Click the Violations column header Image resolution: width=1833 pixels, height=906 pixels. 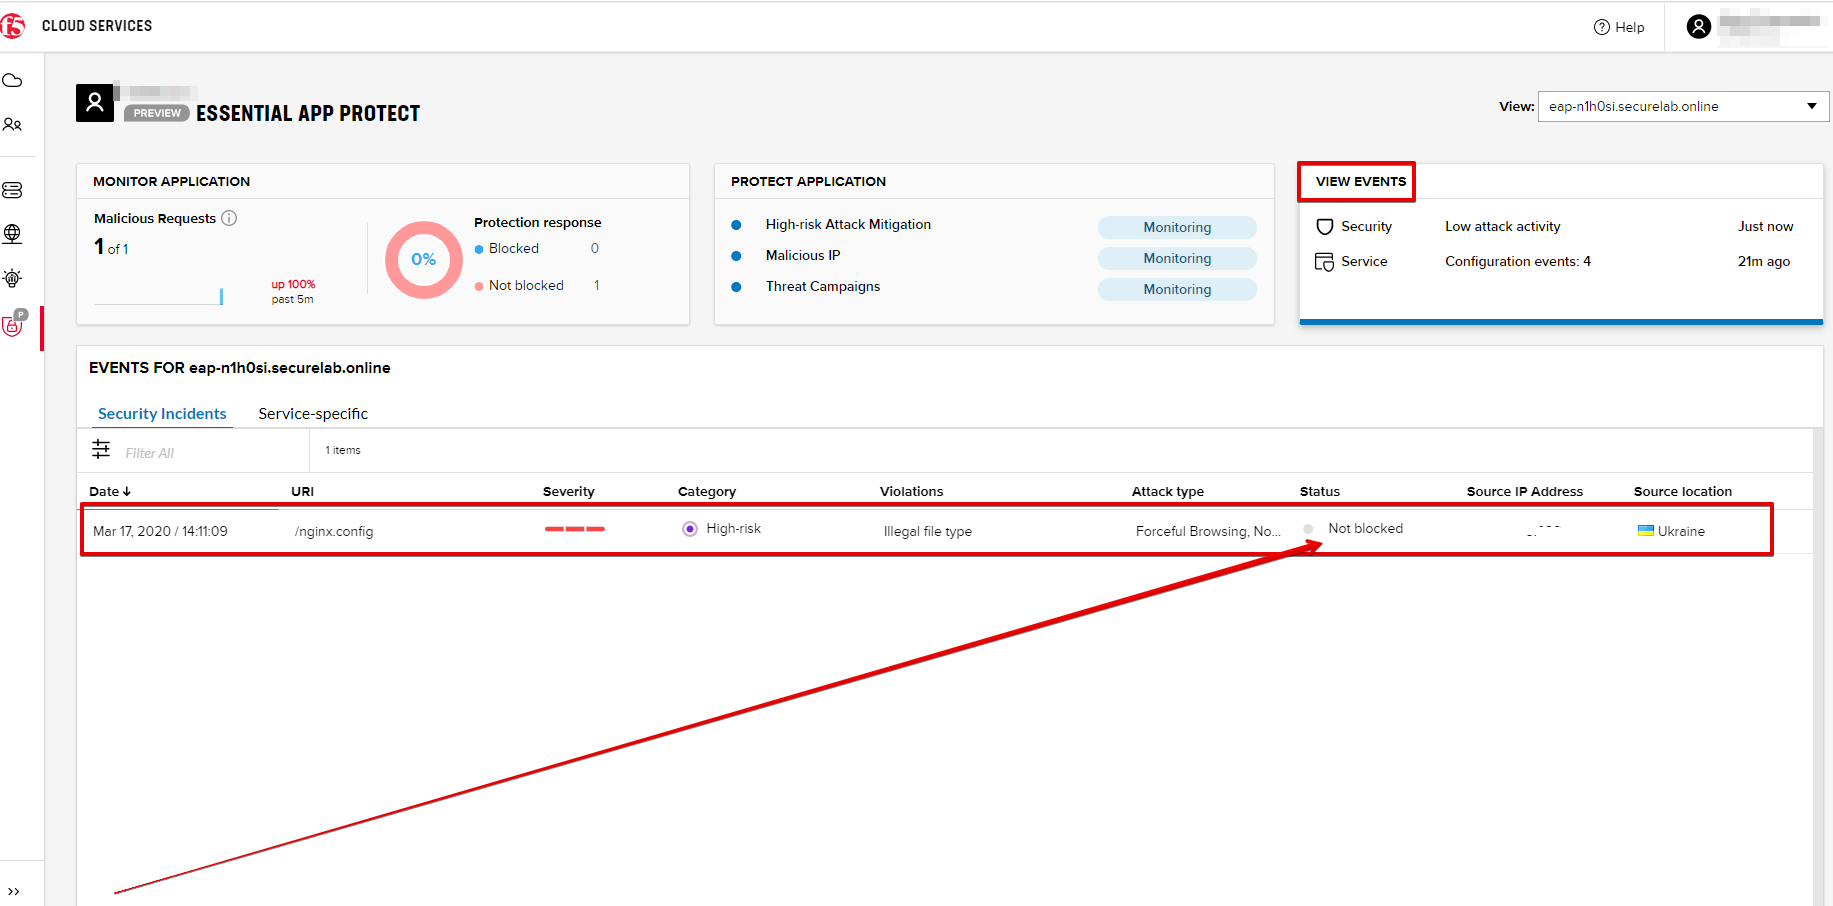912,492
